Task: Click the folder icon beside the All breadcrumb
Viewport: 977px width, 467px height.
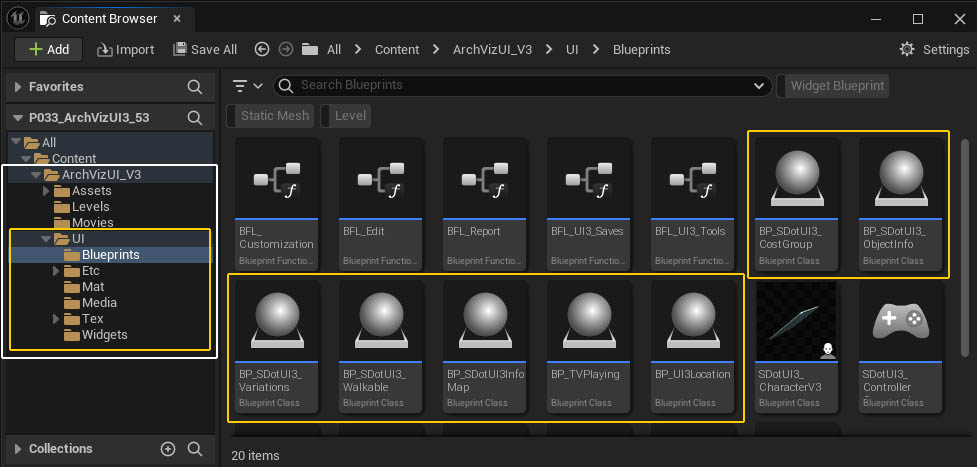Action: (x=310, y=49)
